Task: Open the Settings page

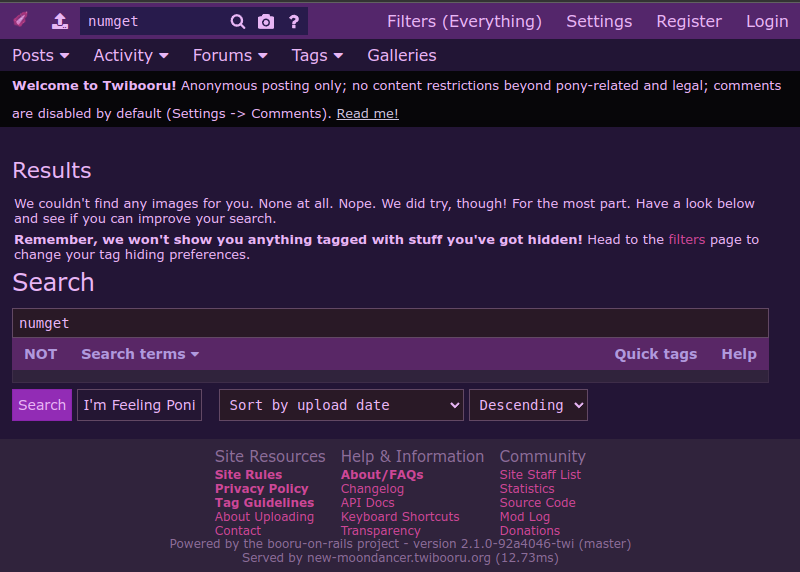Action: click(599, 21)
